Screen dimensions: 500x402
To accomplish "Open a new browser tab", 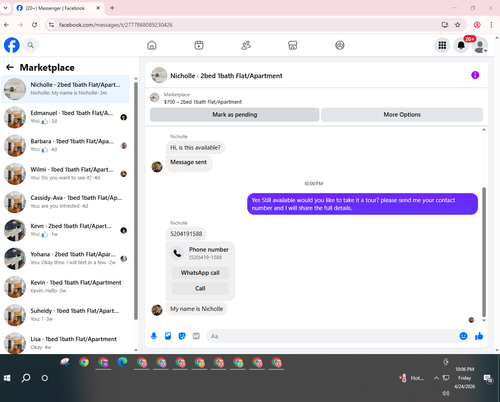I will tap(112, 8).
